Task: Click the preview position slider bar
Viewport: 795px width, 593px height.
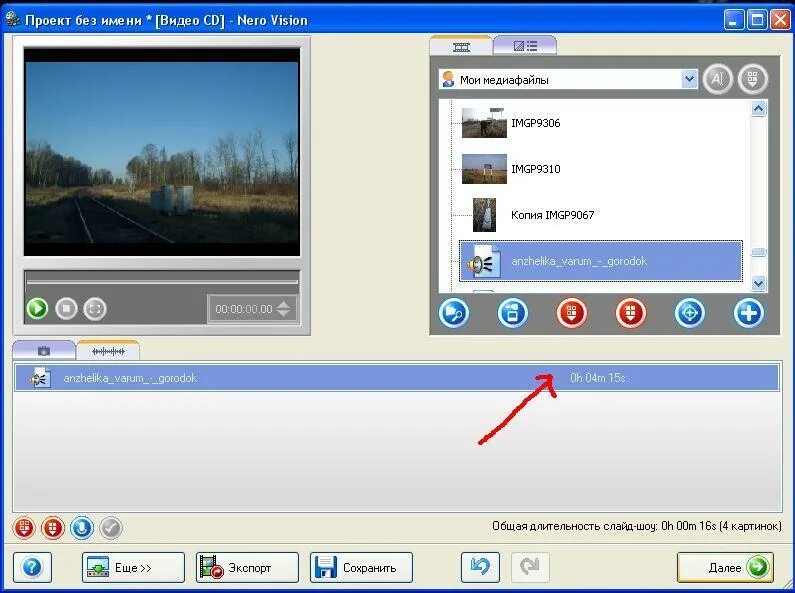Action: coord(162,282)
